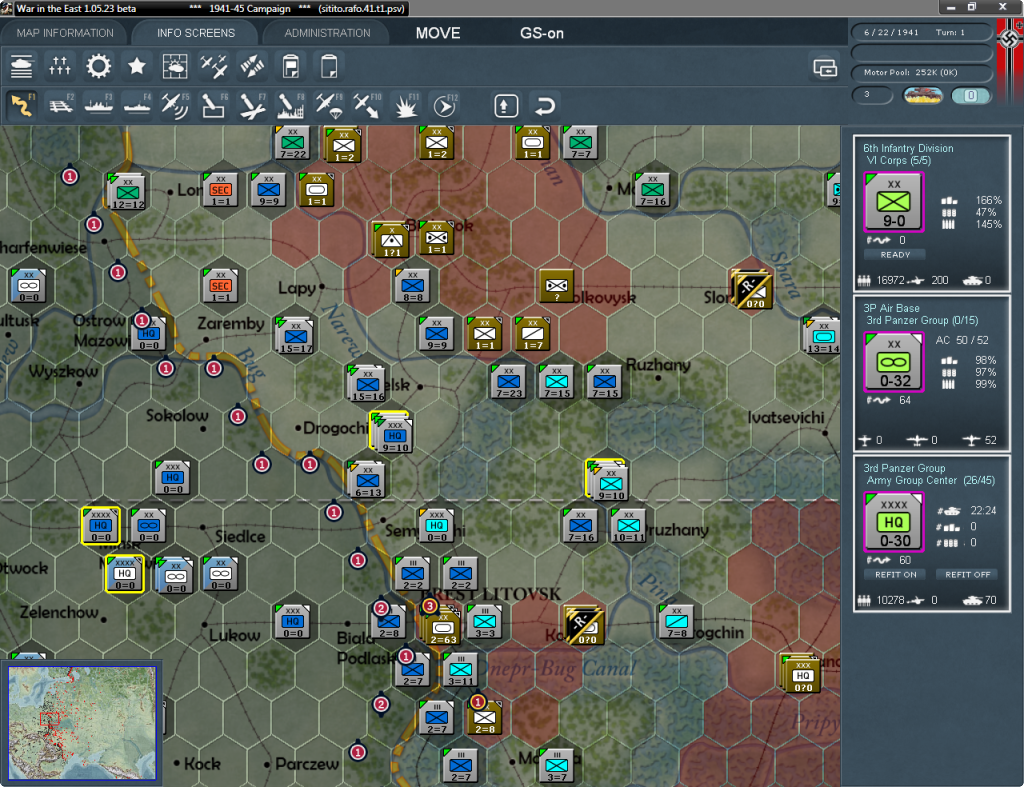Viewport: 1024px width, 787px height.
Task: Toggle the READY status of 6th Infantry Division
Action: pyautogui.click(x=895, y=255)
